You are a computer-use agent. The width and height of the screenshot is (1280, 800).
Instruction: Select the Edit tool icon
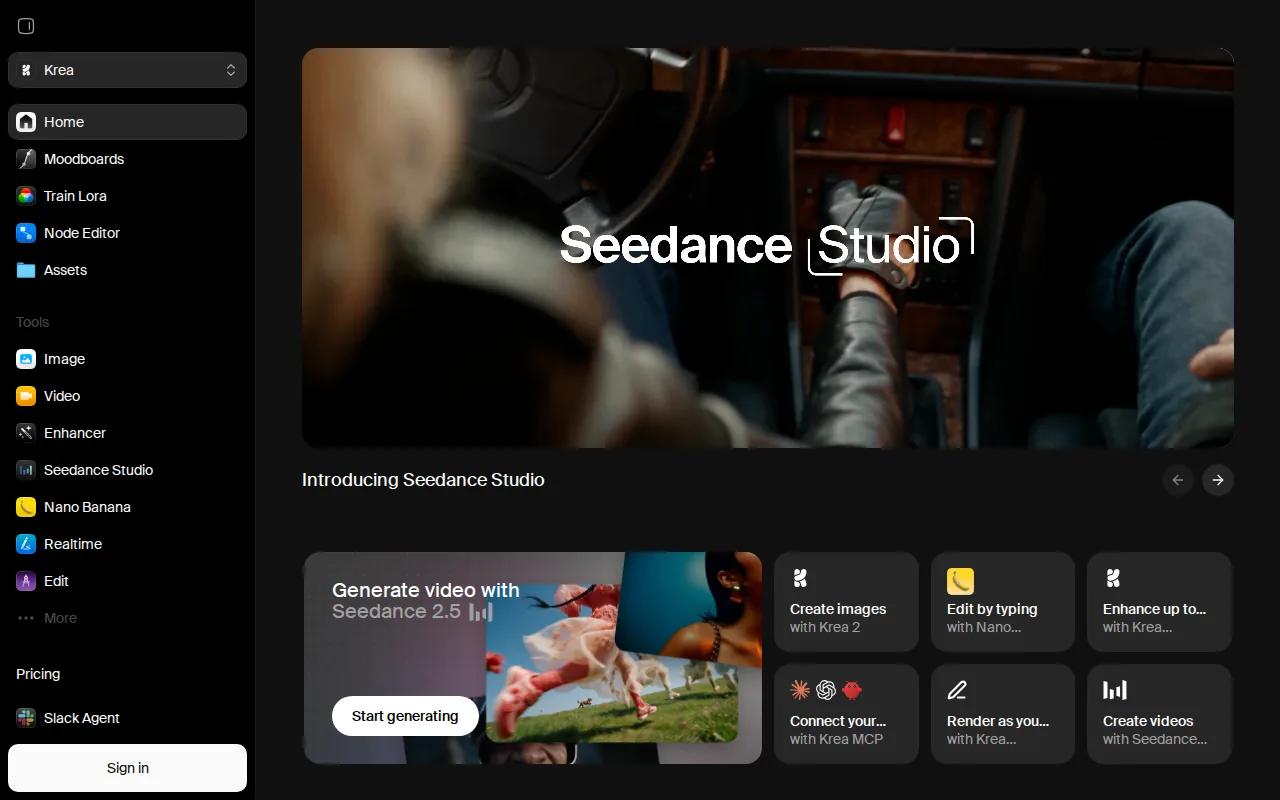tap(26, 581)
